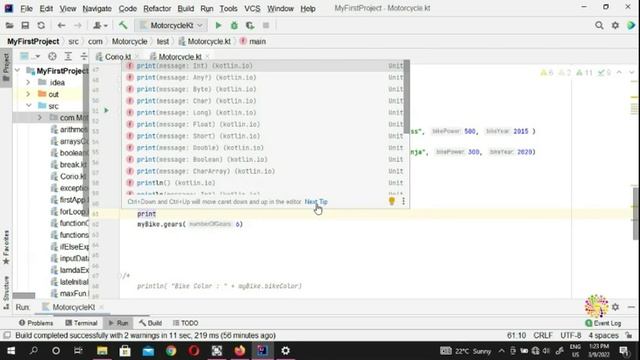
Task: Open the File menu
Action: [x=26, y=8]
